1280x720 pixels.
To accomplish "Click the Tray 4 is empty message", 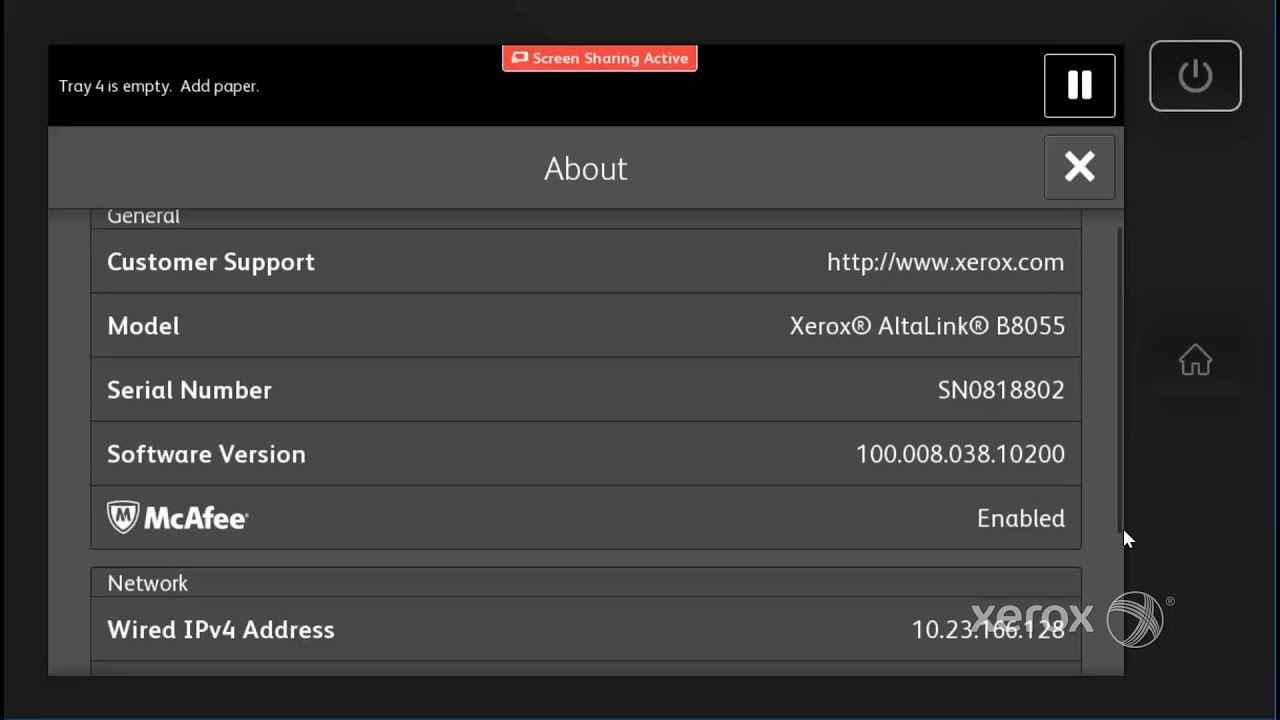I will [159, 86].
